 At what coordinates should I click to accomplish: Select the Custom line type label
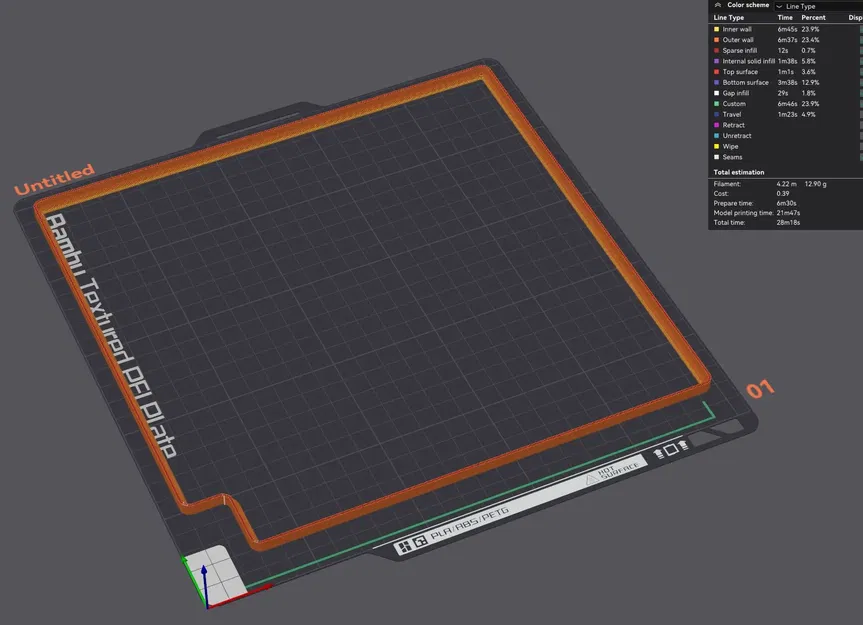[734, 103]
